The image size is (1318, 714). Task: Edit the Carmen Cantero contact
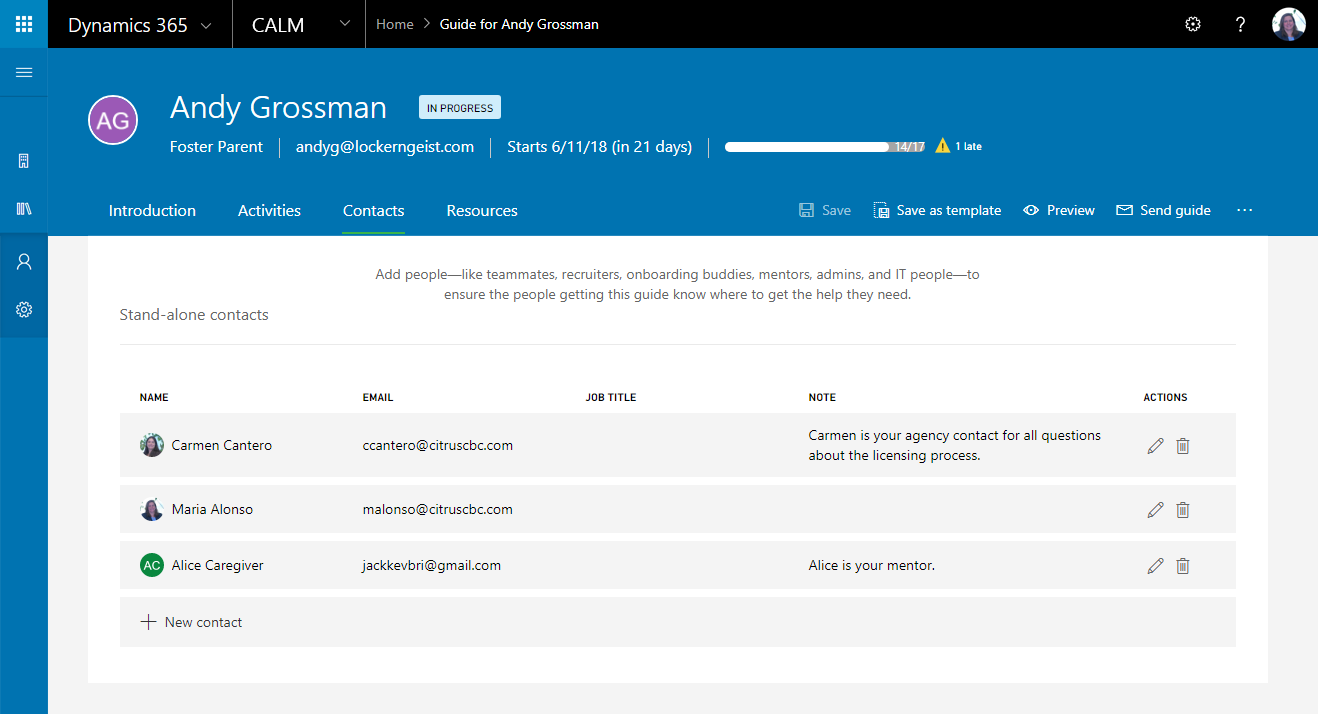(1156, 446)
